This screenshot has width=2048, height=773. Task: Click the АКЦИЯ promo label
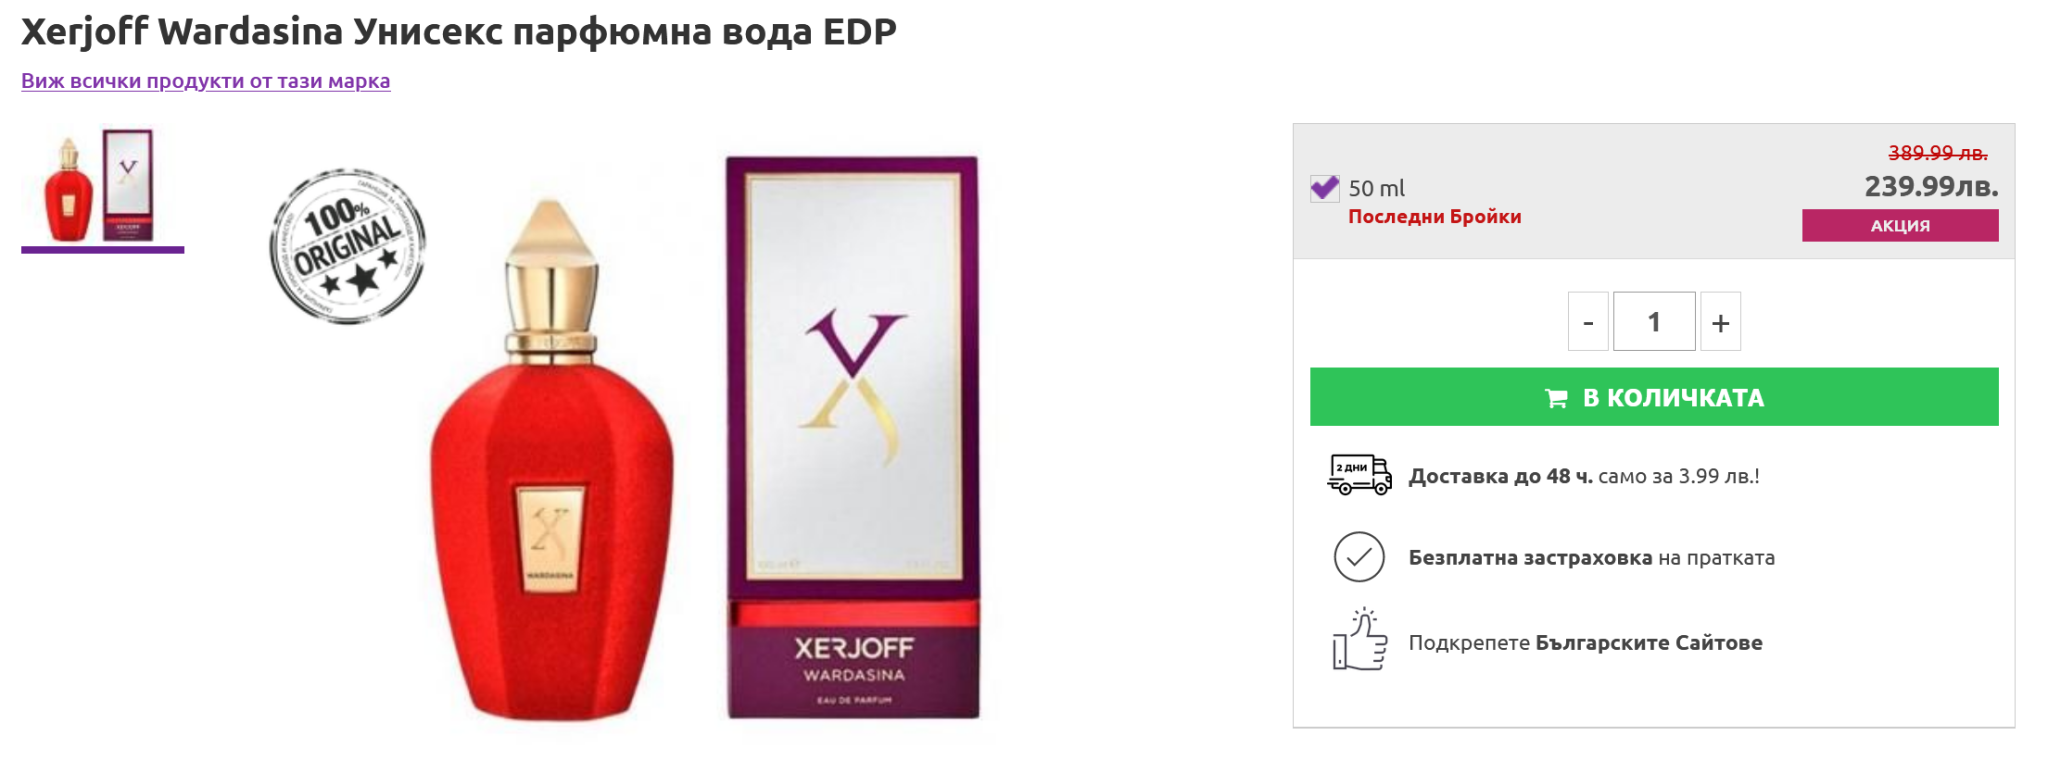(x=1900, y=225)
